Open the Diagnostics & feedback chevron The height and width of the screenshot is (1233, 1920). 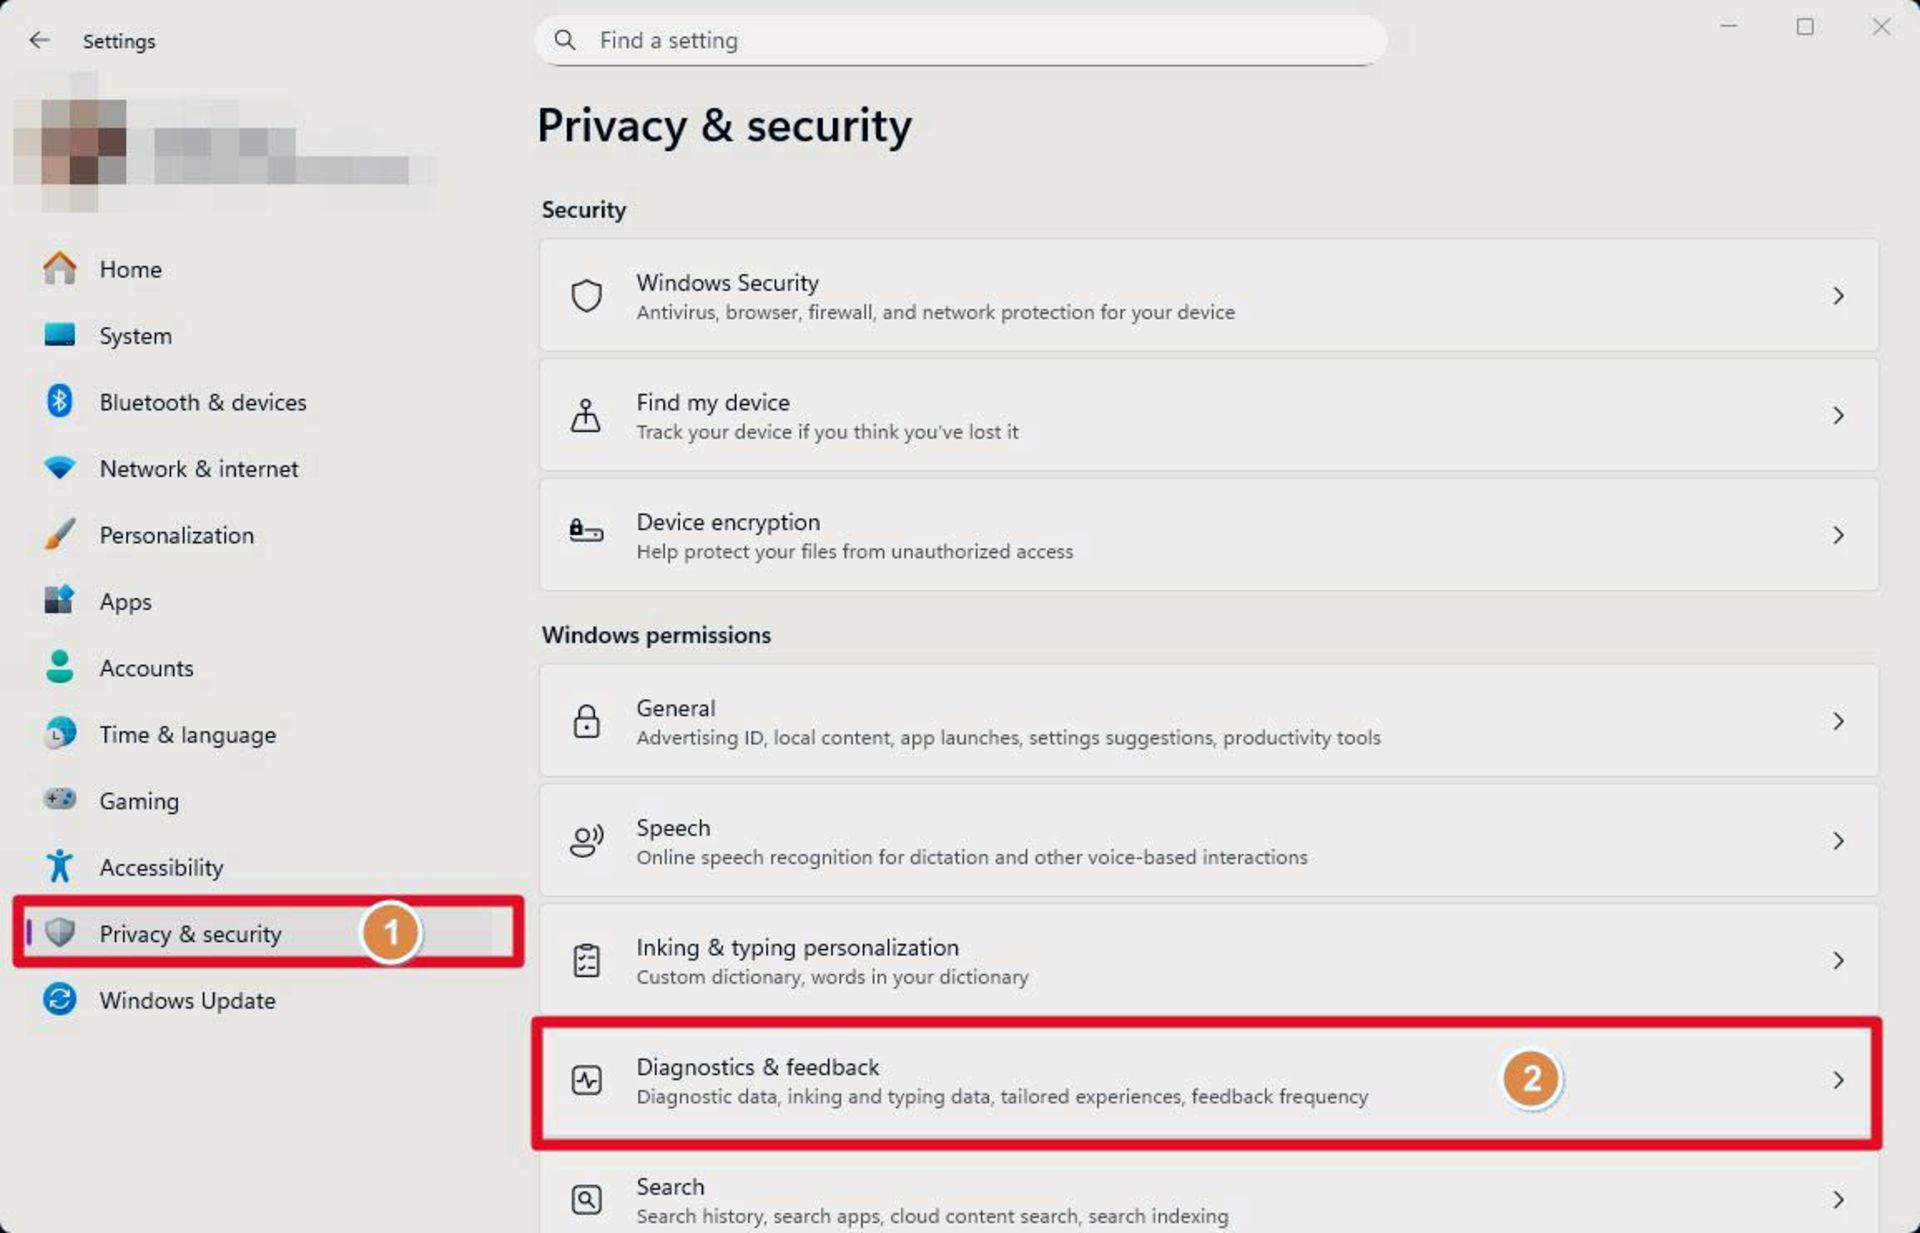pyautogui.click(x=1838, y=1080)
